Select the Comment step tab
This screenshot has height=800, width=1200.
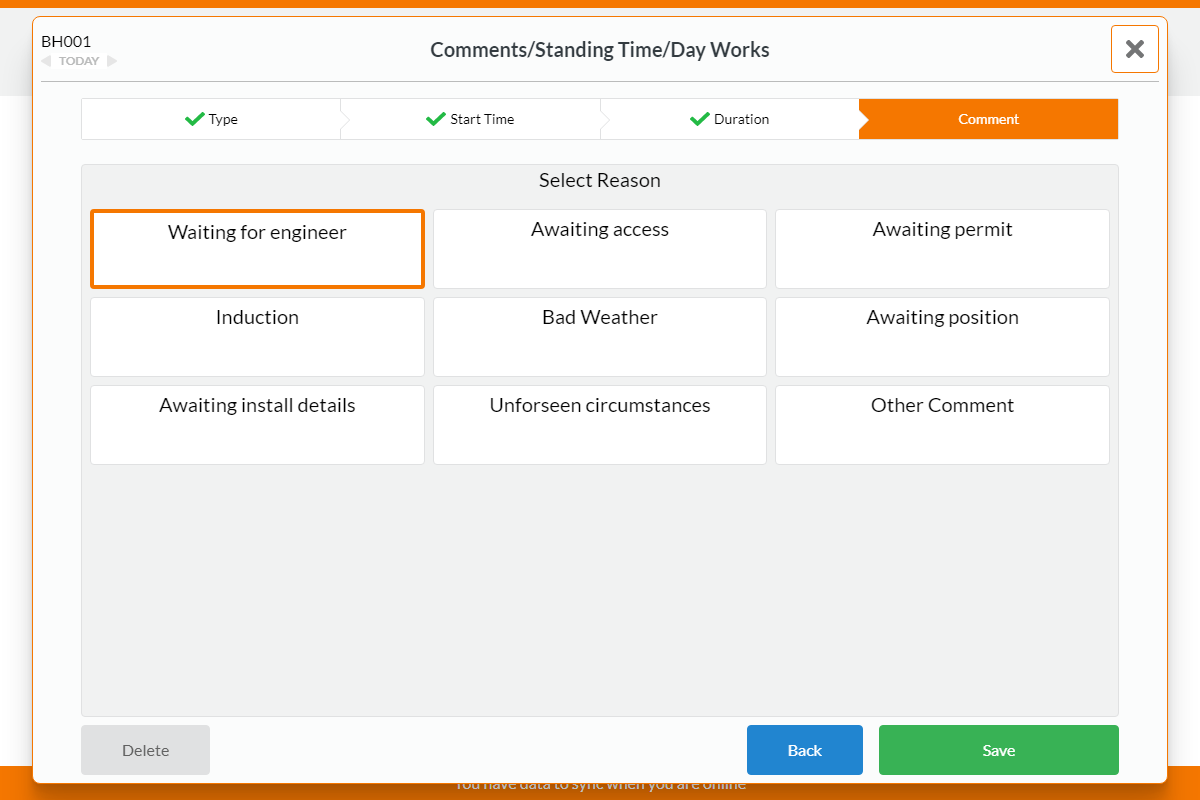point(988,119)
